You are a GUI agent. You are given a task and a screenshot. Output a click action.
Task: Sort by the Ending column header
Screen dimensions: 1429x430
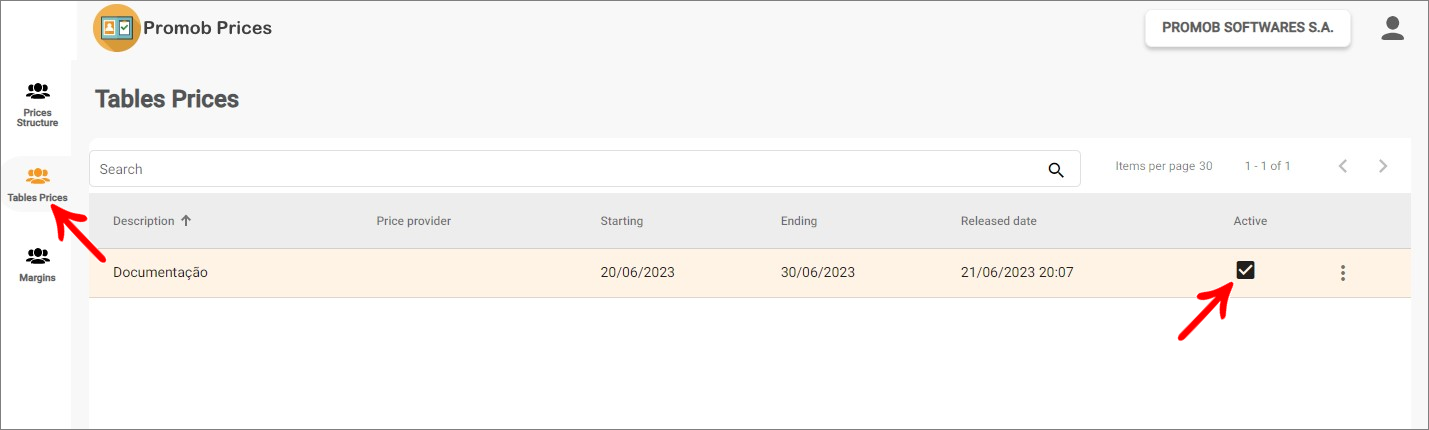799,221
